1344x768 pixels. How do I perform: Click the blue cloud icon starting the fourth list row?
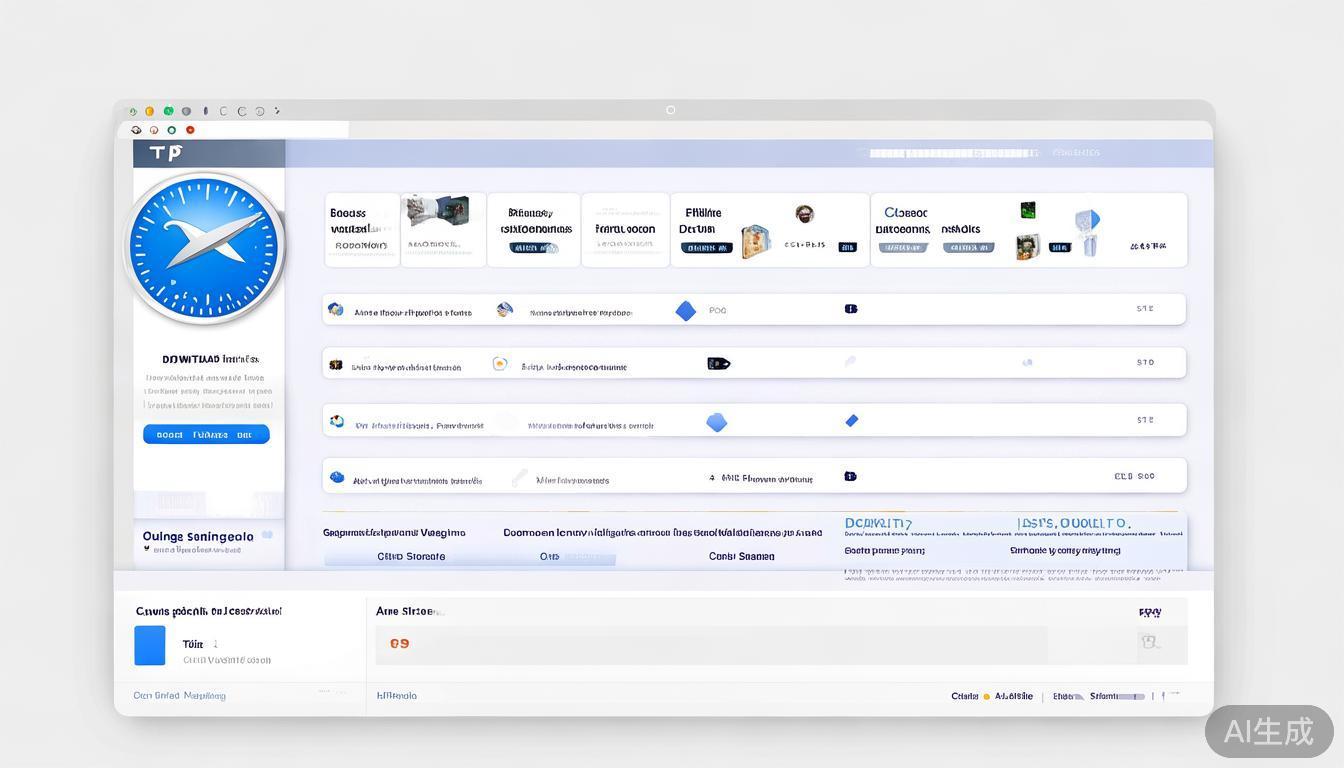[x=337, y=478]
